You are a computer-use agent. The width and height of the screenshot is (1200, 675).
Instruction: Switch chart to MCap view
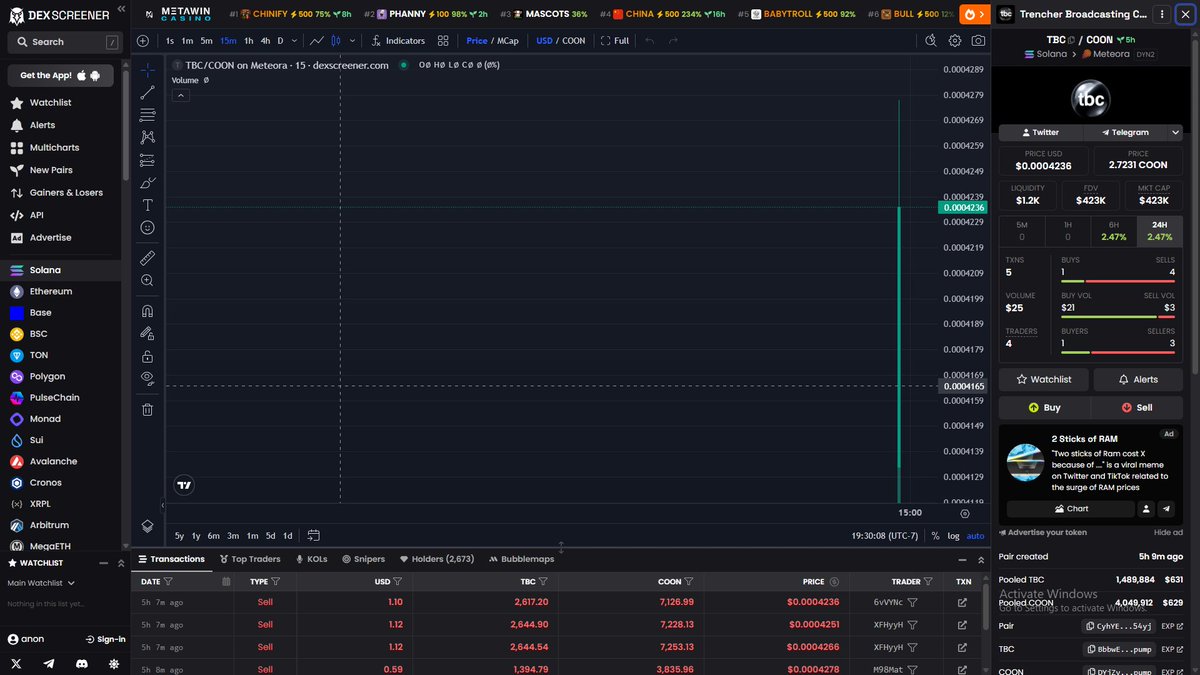pos(506,41)
